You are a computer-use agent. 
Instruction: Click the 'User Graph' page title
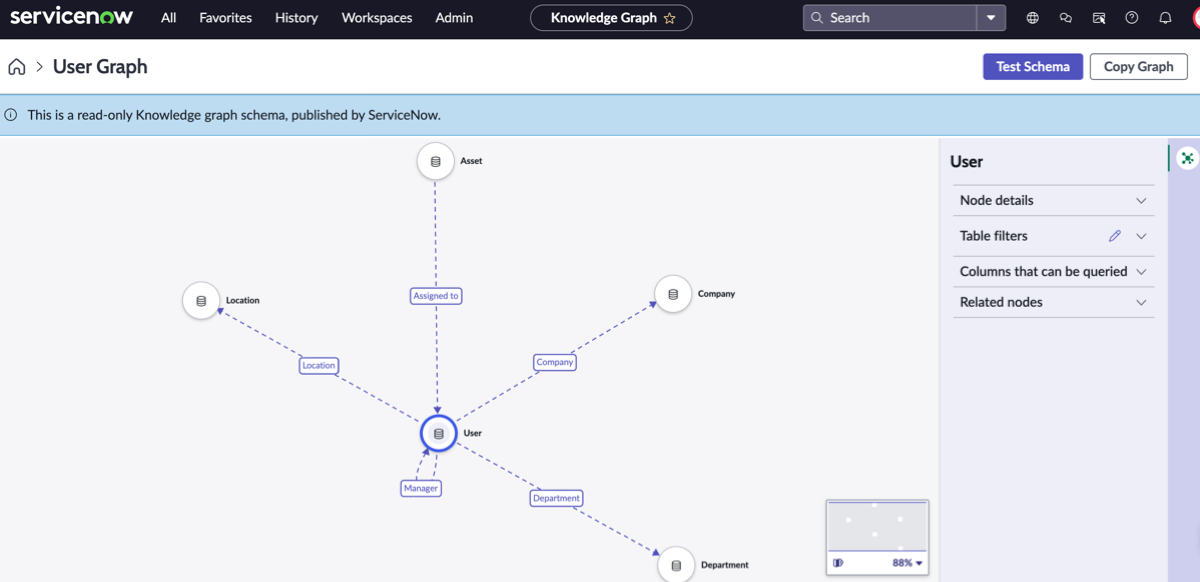[100, 67]
